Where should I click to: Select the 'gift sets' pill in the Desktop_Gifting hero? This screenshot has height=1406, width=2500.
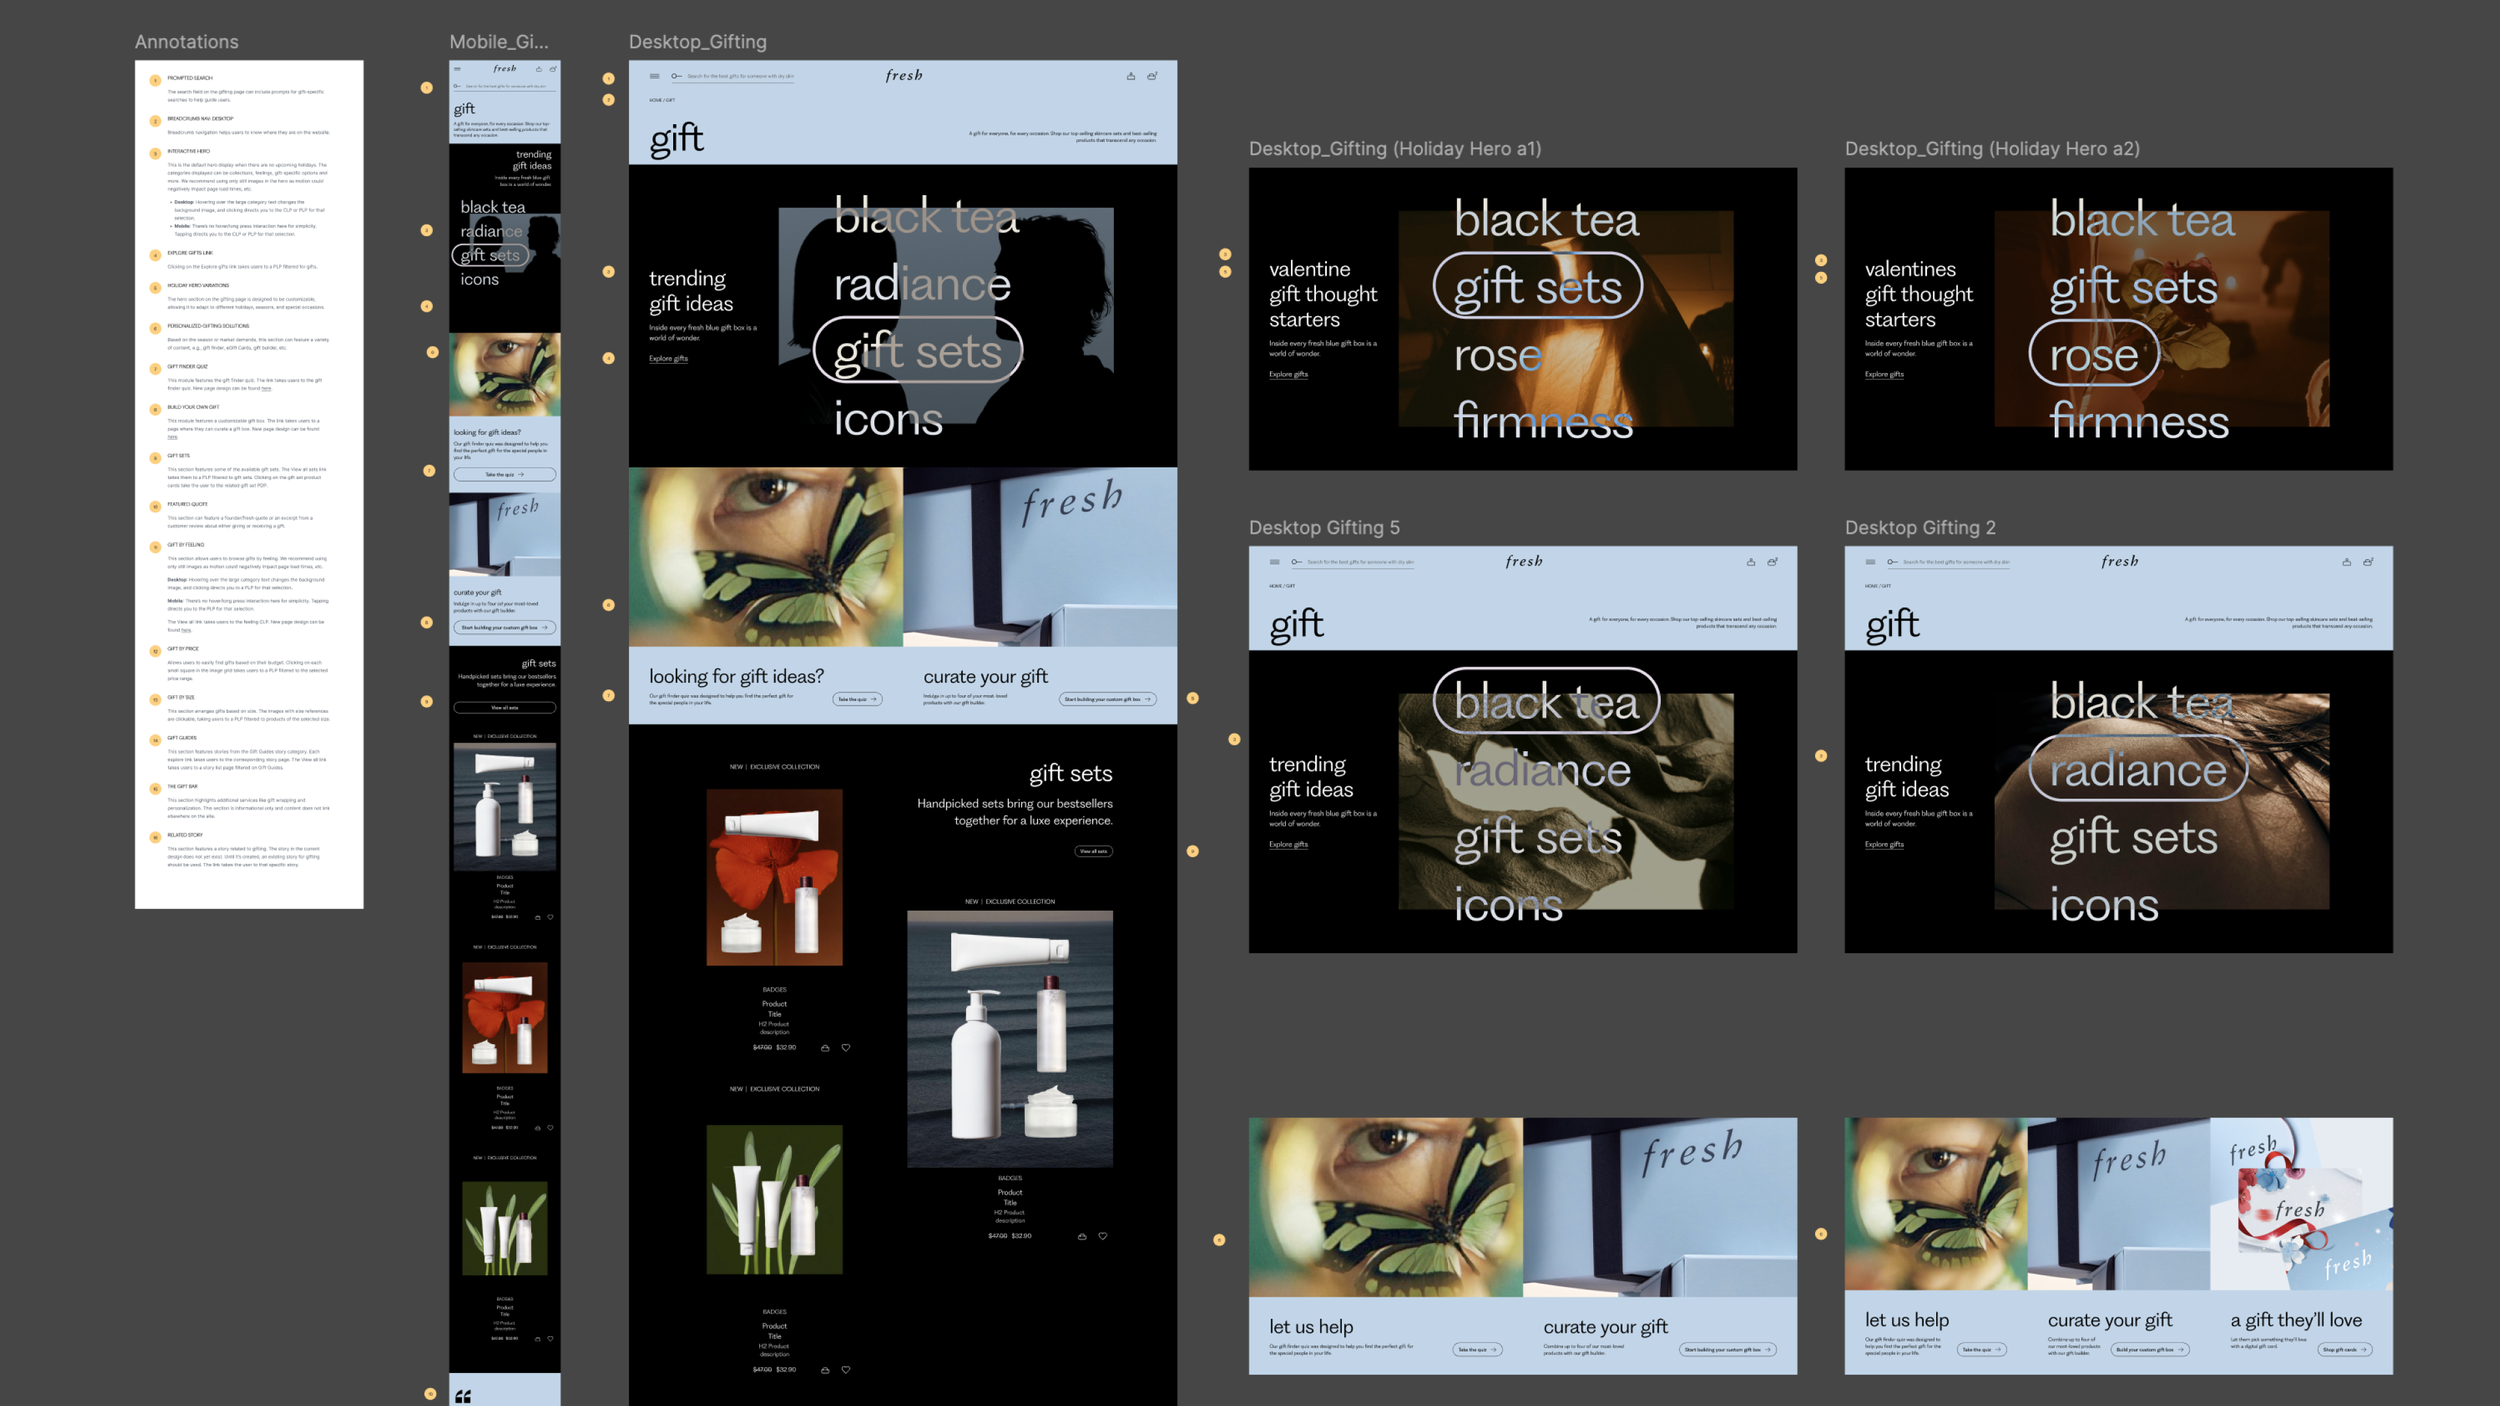tap(917, 349)
